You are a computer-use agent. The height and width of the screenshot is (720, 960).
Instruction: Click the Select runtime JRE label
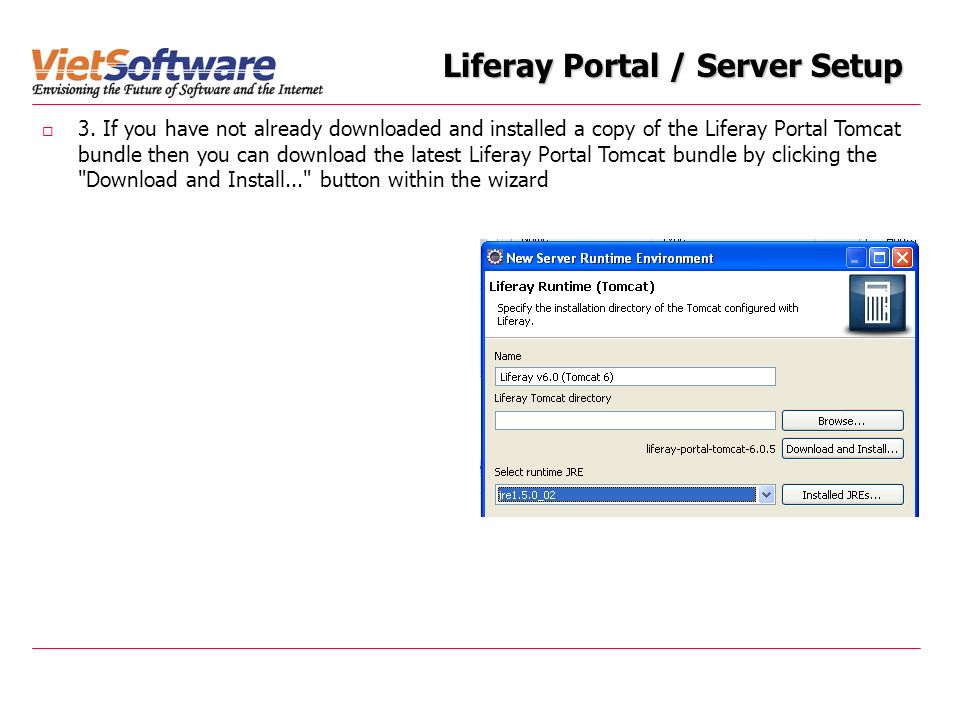pyautogui.click(x=539, y=472)
